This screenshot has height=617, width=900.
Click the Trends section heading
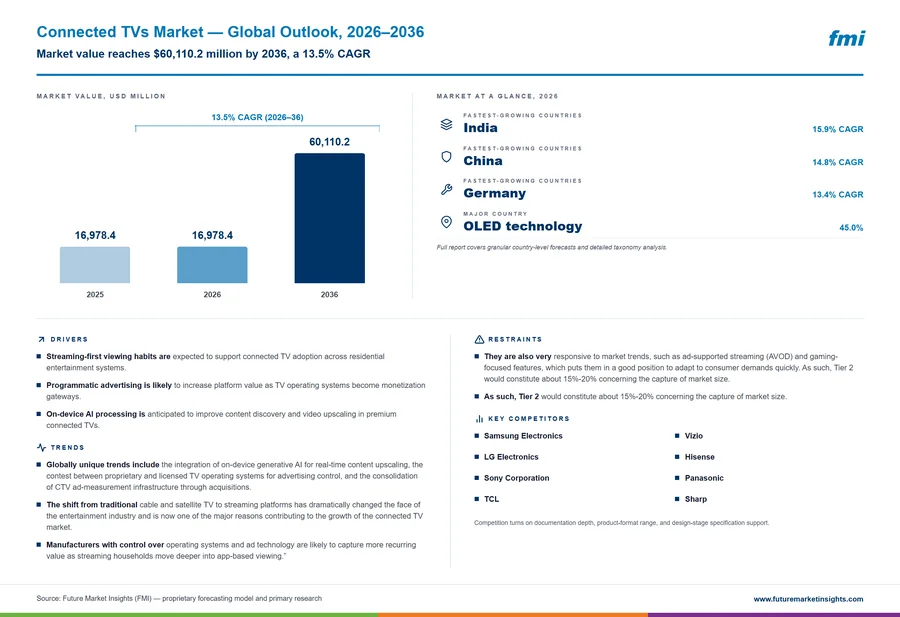(x=67, y=448)
